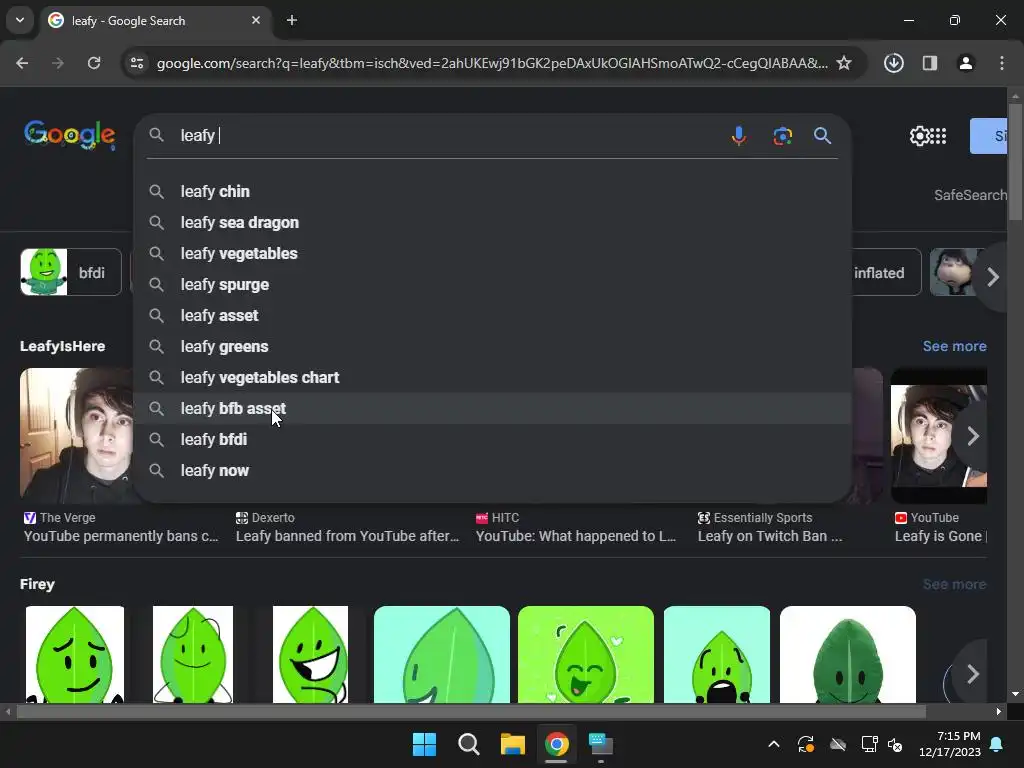Open 'Leafy banned from YouTube after...' link
The image size is (1024, 768).
(347, 536)
